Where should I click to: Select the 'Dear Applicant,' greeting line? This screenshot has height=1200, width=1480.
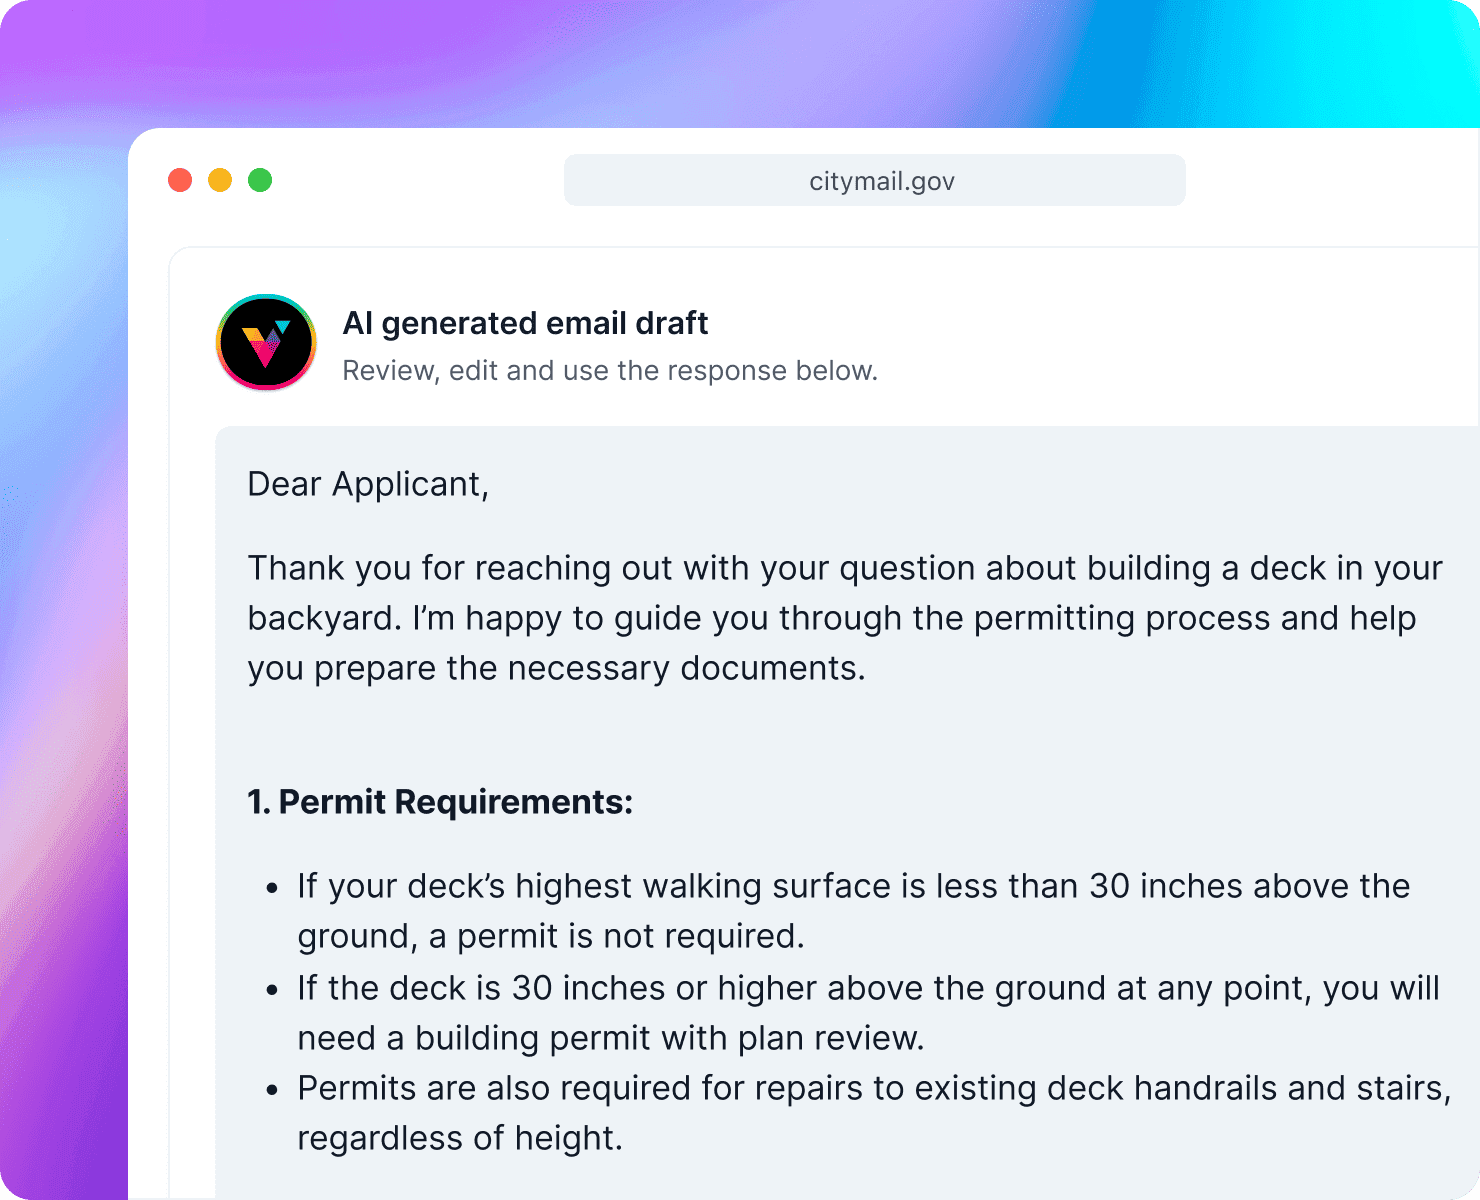tap(368, 484)
